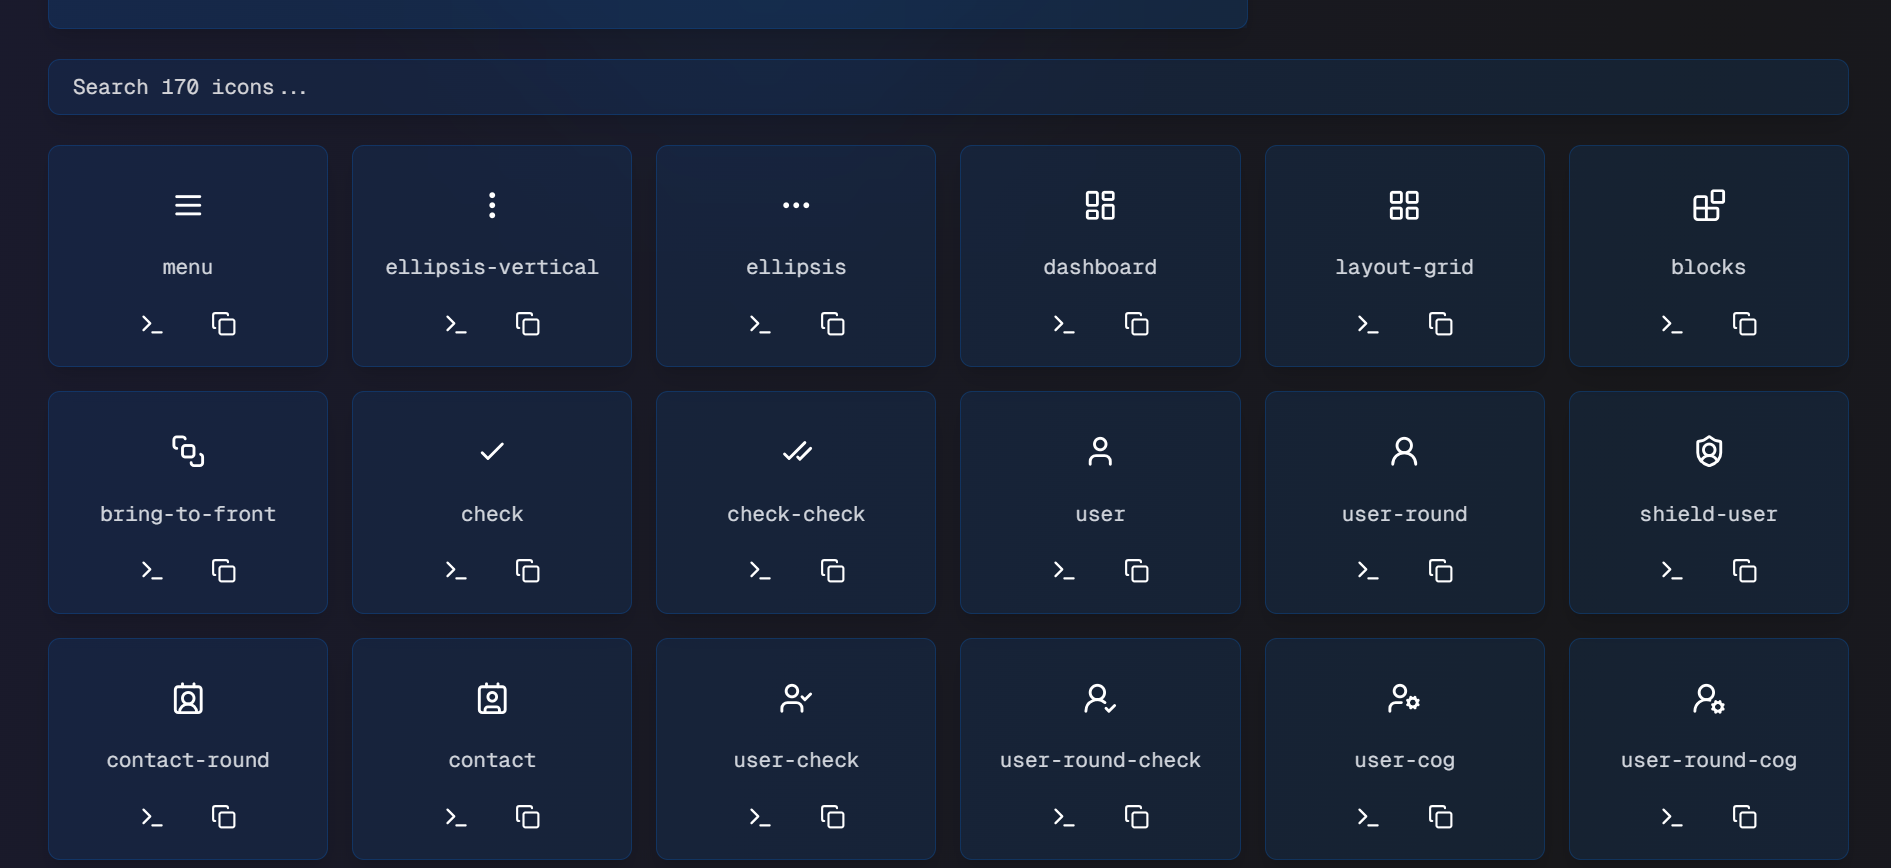
Task: Copy the user-cog icon
Action: [x=1440, y=817]
